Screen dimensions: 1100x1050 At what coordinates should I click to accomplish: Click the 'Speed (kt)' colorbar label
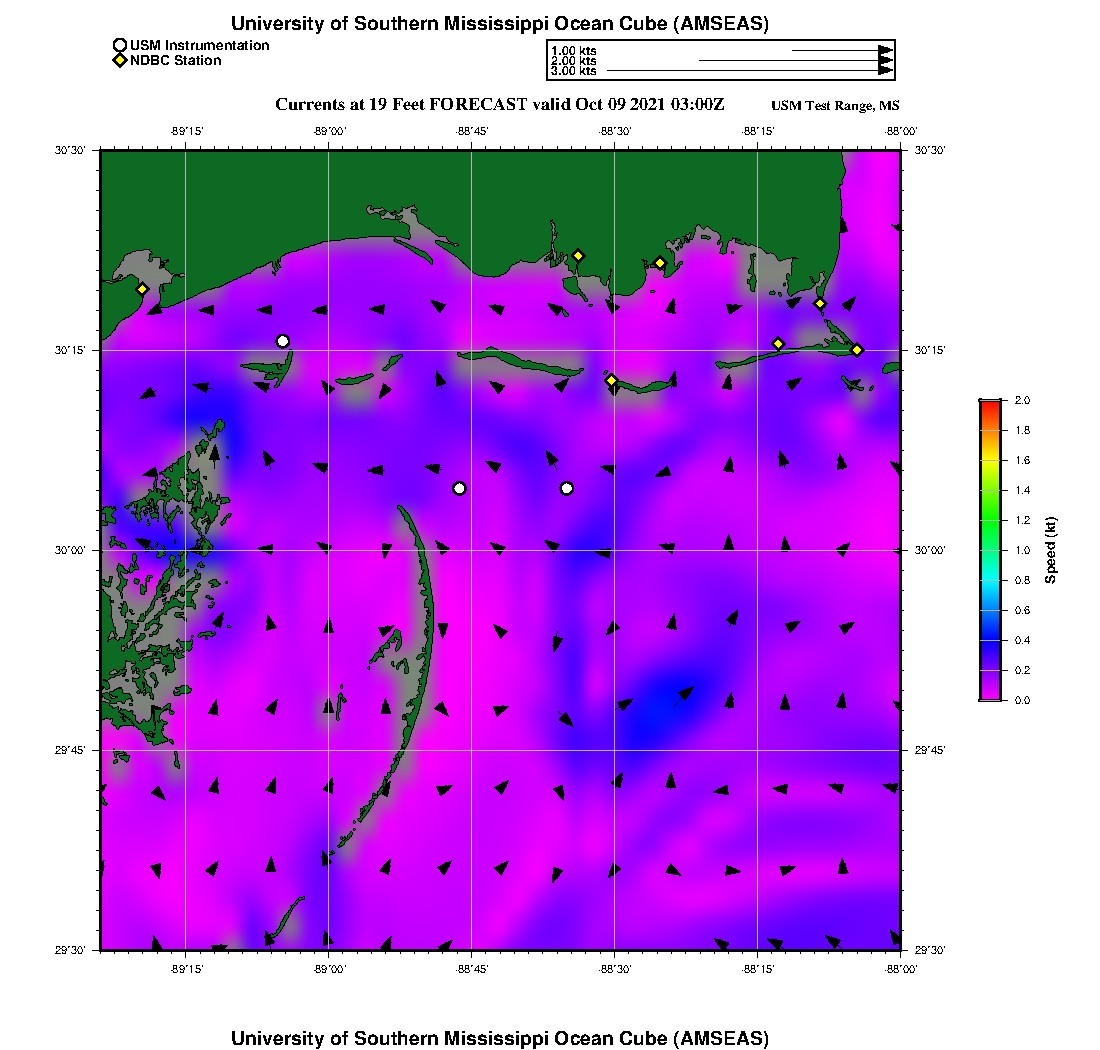[x=1051, y=550]
